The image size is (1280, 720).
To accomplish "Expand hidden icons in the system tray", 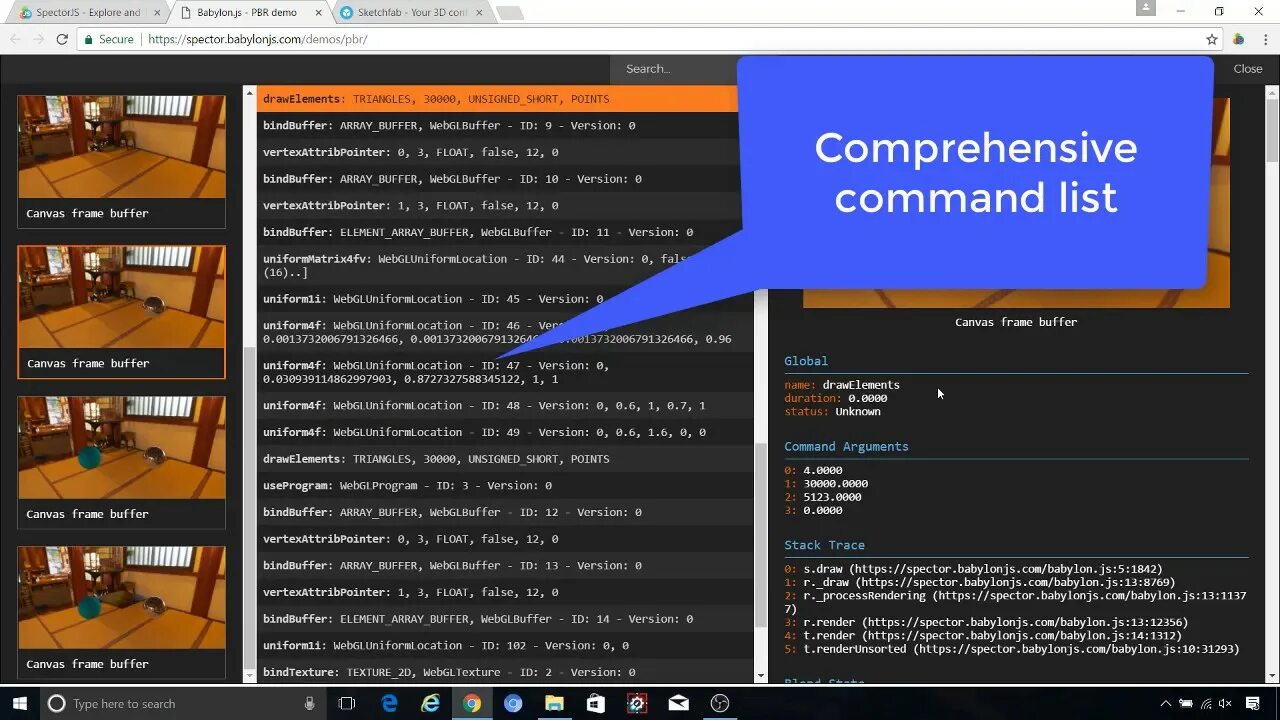I will tap(1166, 703).
